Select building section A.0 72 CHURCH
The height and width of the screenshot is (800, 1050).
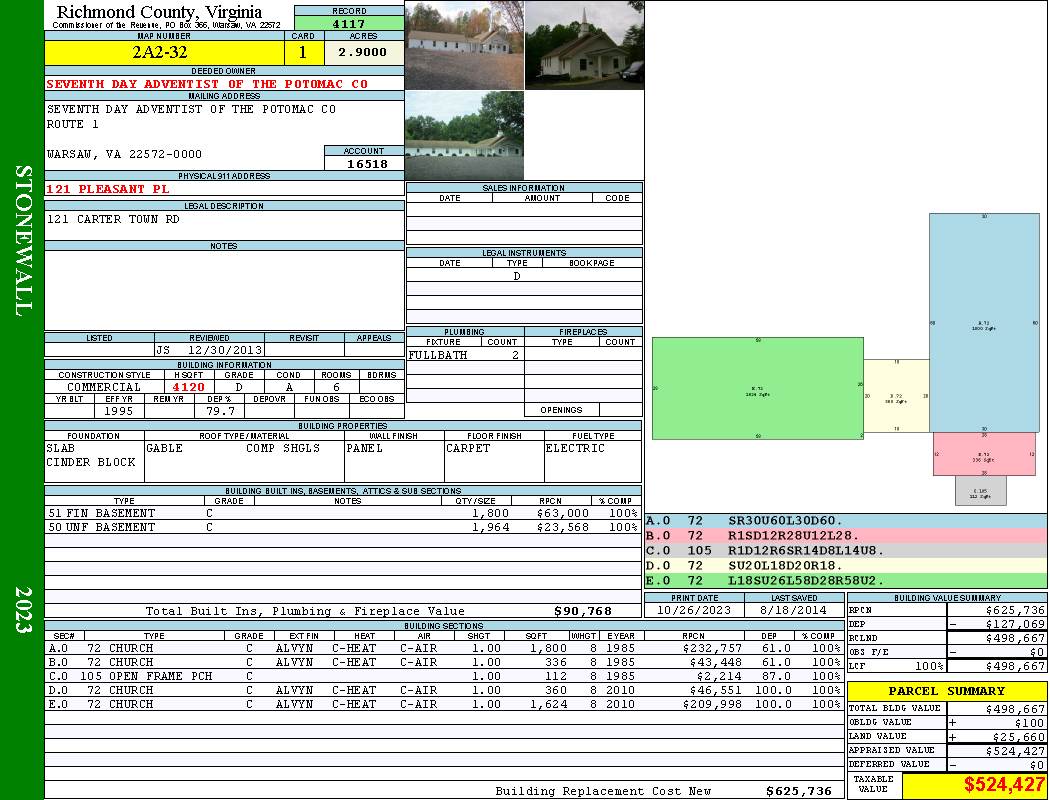click(x=445, y=648)
